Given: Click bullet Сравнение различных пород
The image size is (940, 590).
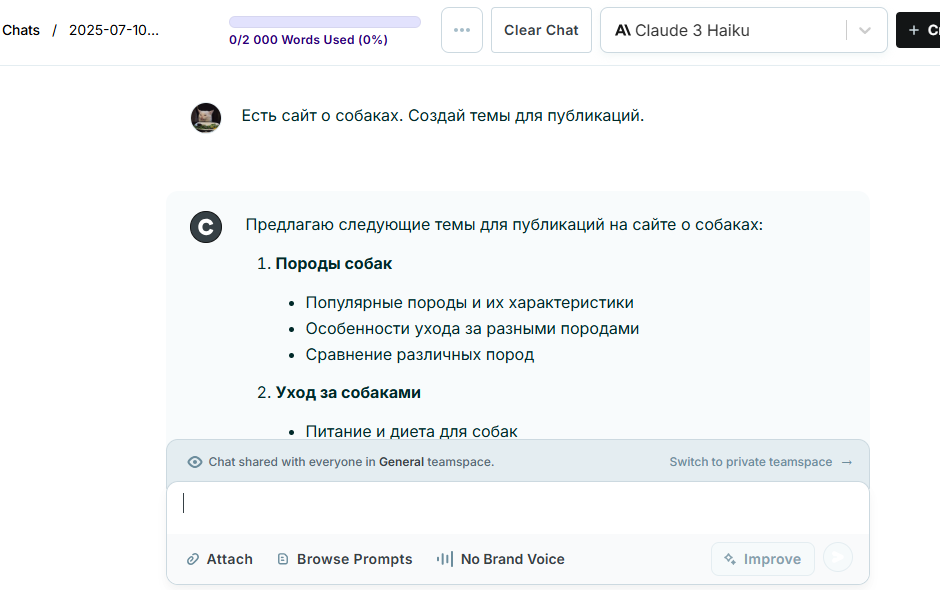Looking at the screenshot, I should point(420,354).
